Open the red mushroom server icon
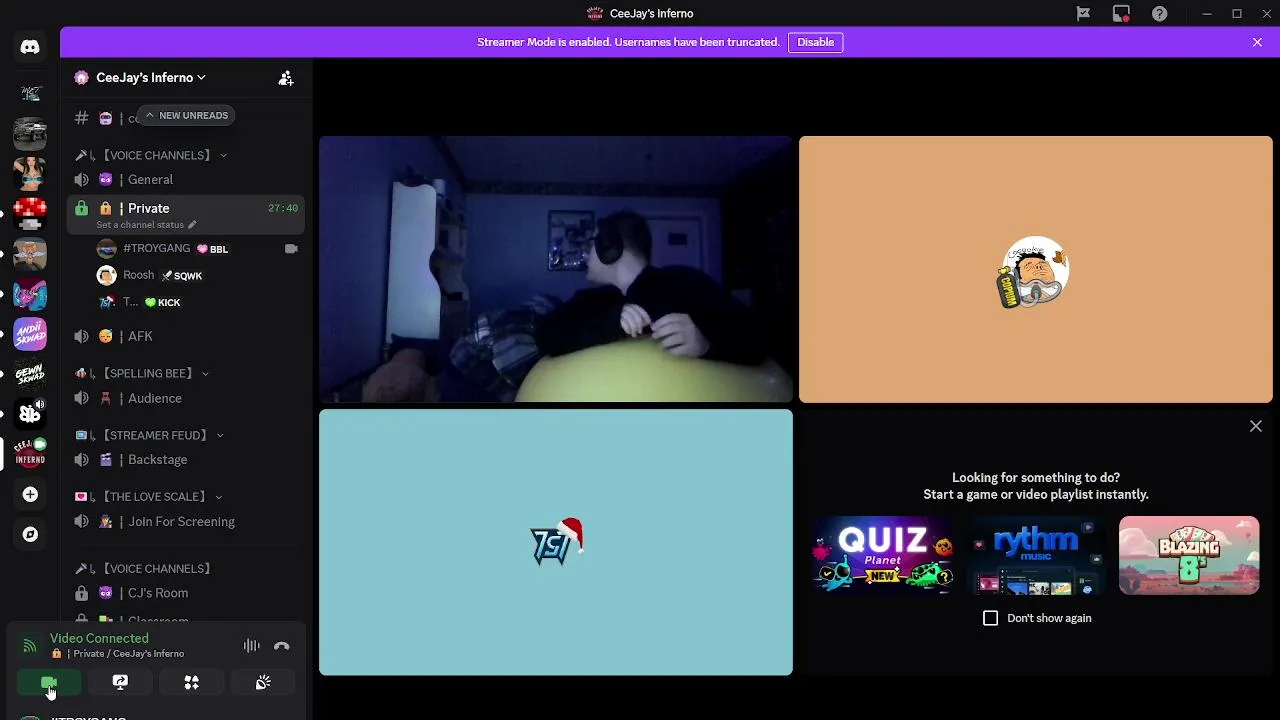1280x720 pixels. [30, 213]
